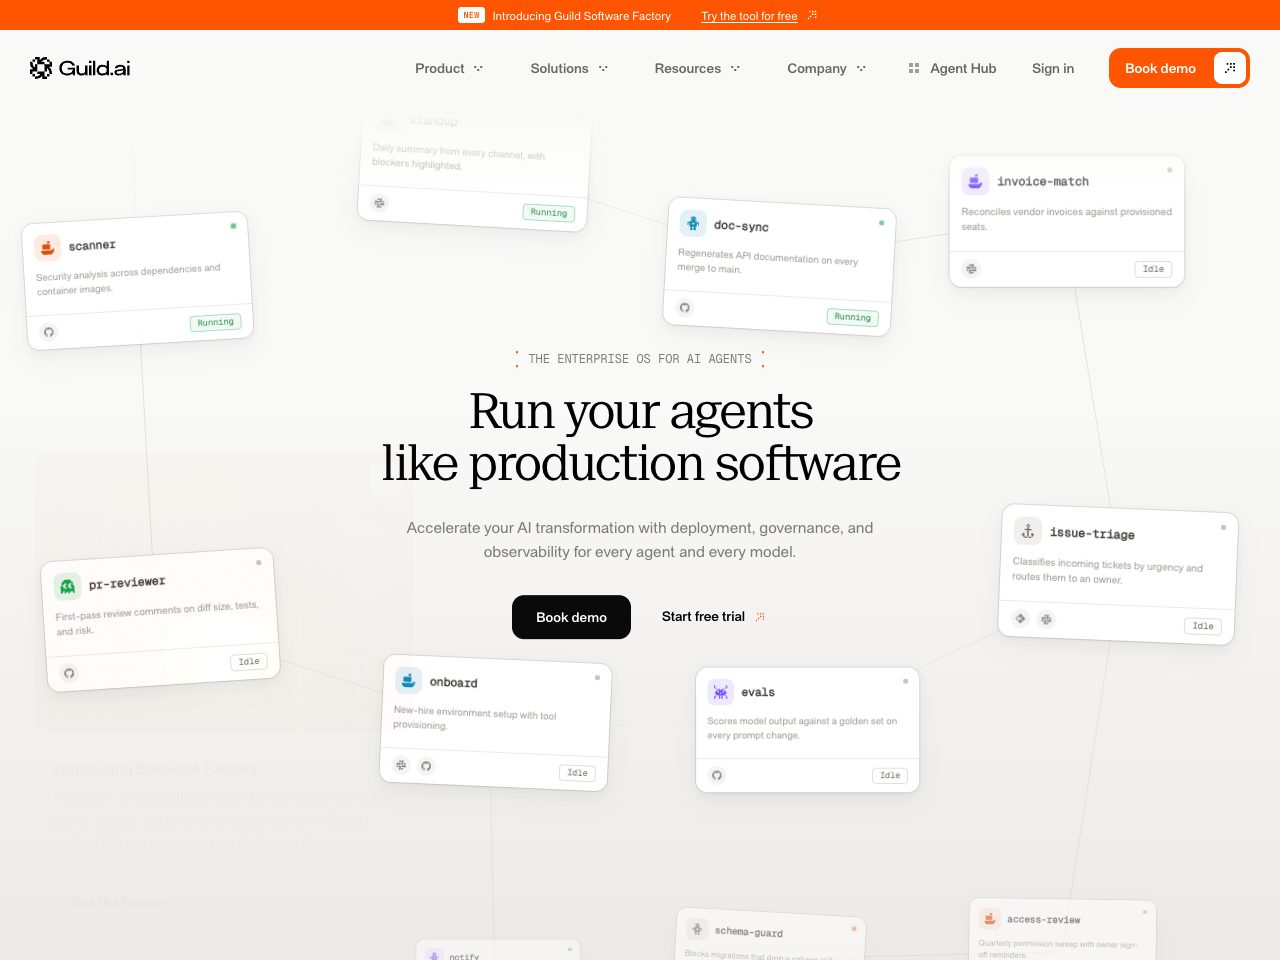Click black Book demo hero button
The image size is (1280, 960).
571,617
